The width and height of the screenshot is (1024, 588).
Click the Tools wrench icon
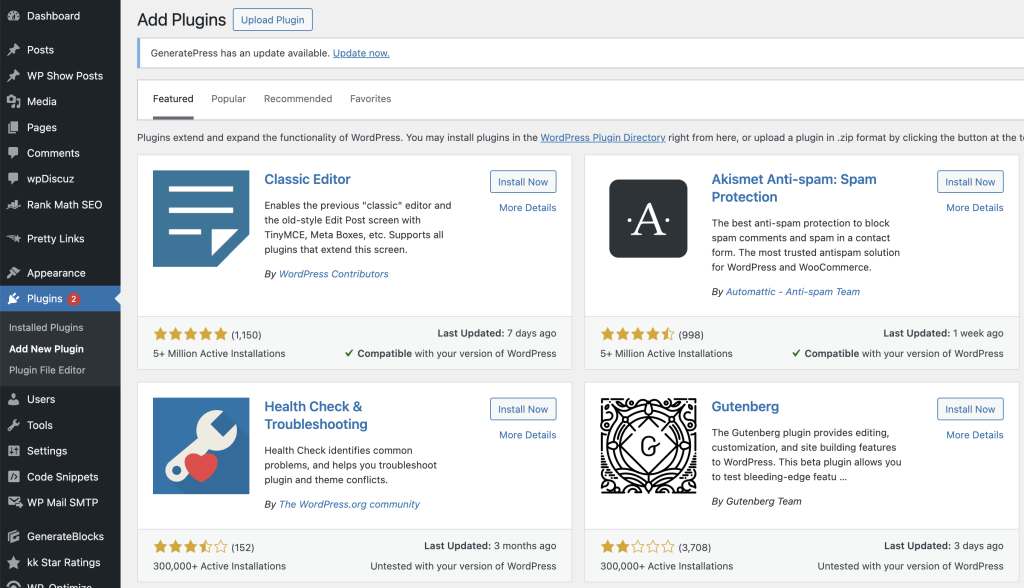tap(13, 426)
